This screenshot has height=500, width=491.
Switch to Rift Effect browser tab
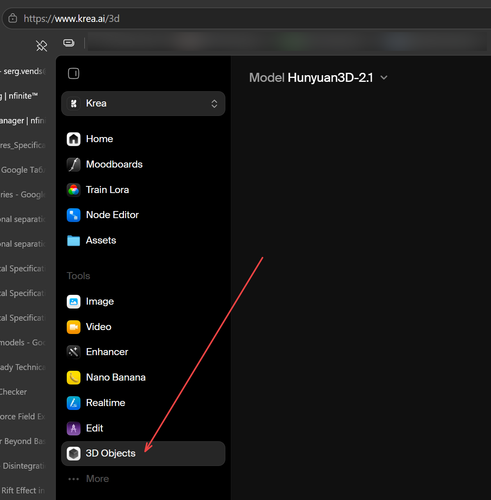(x=23, y=491)
